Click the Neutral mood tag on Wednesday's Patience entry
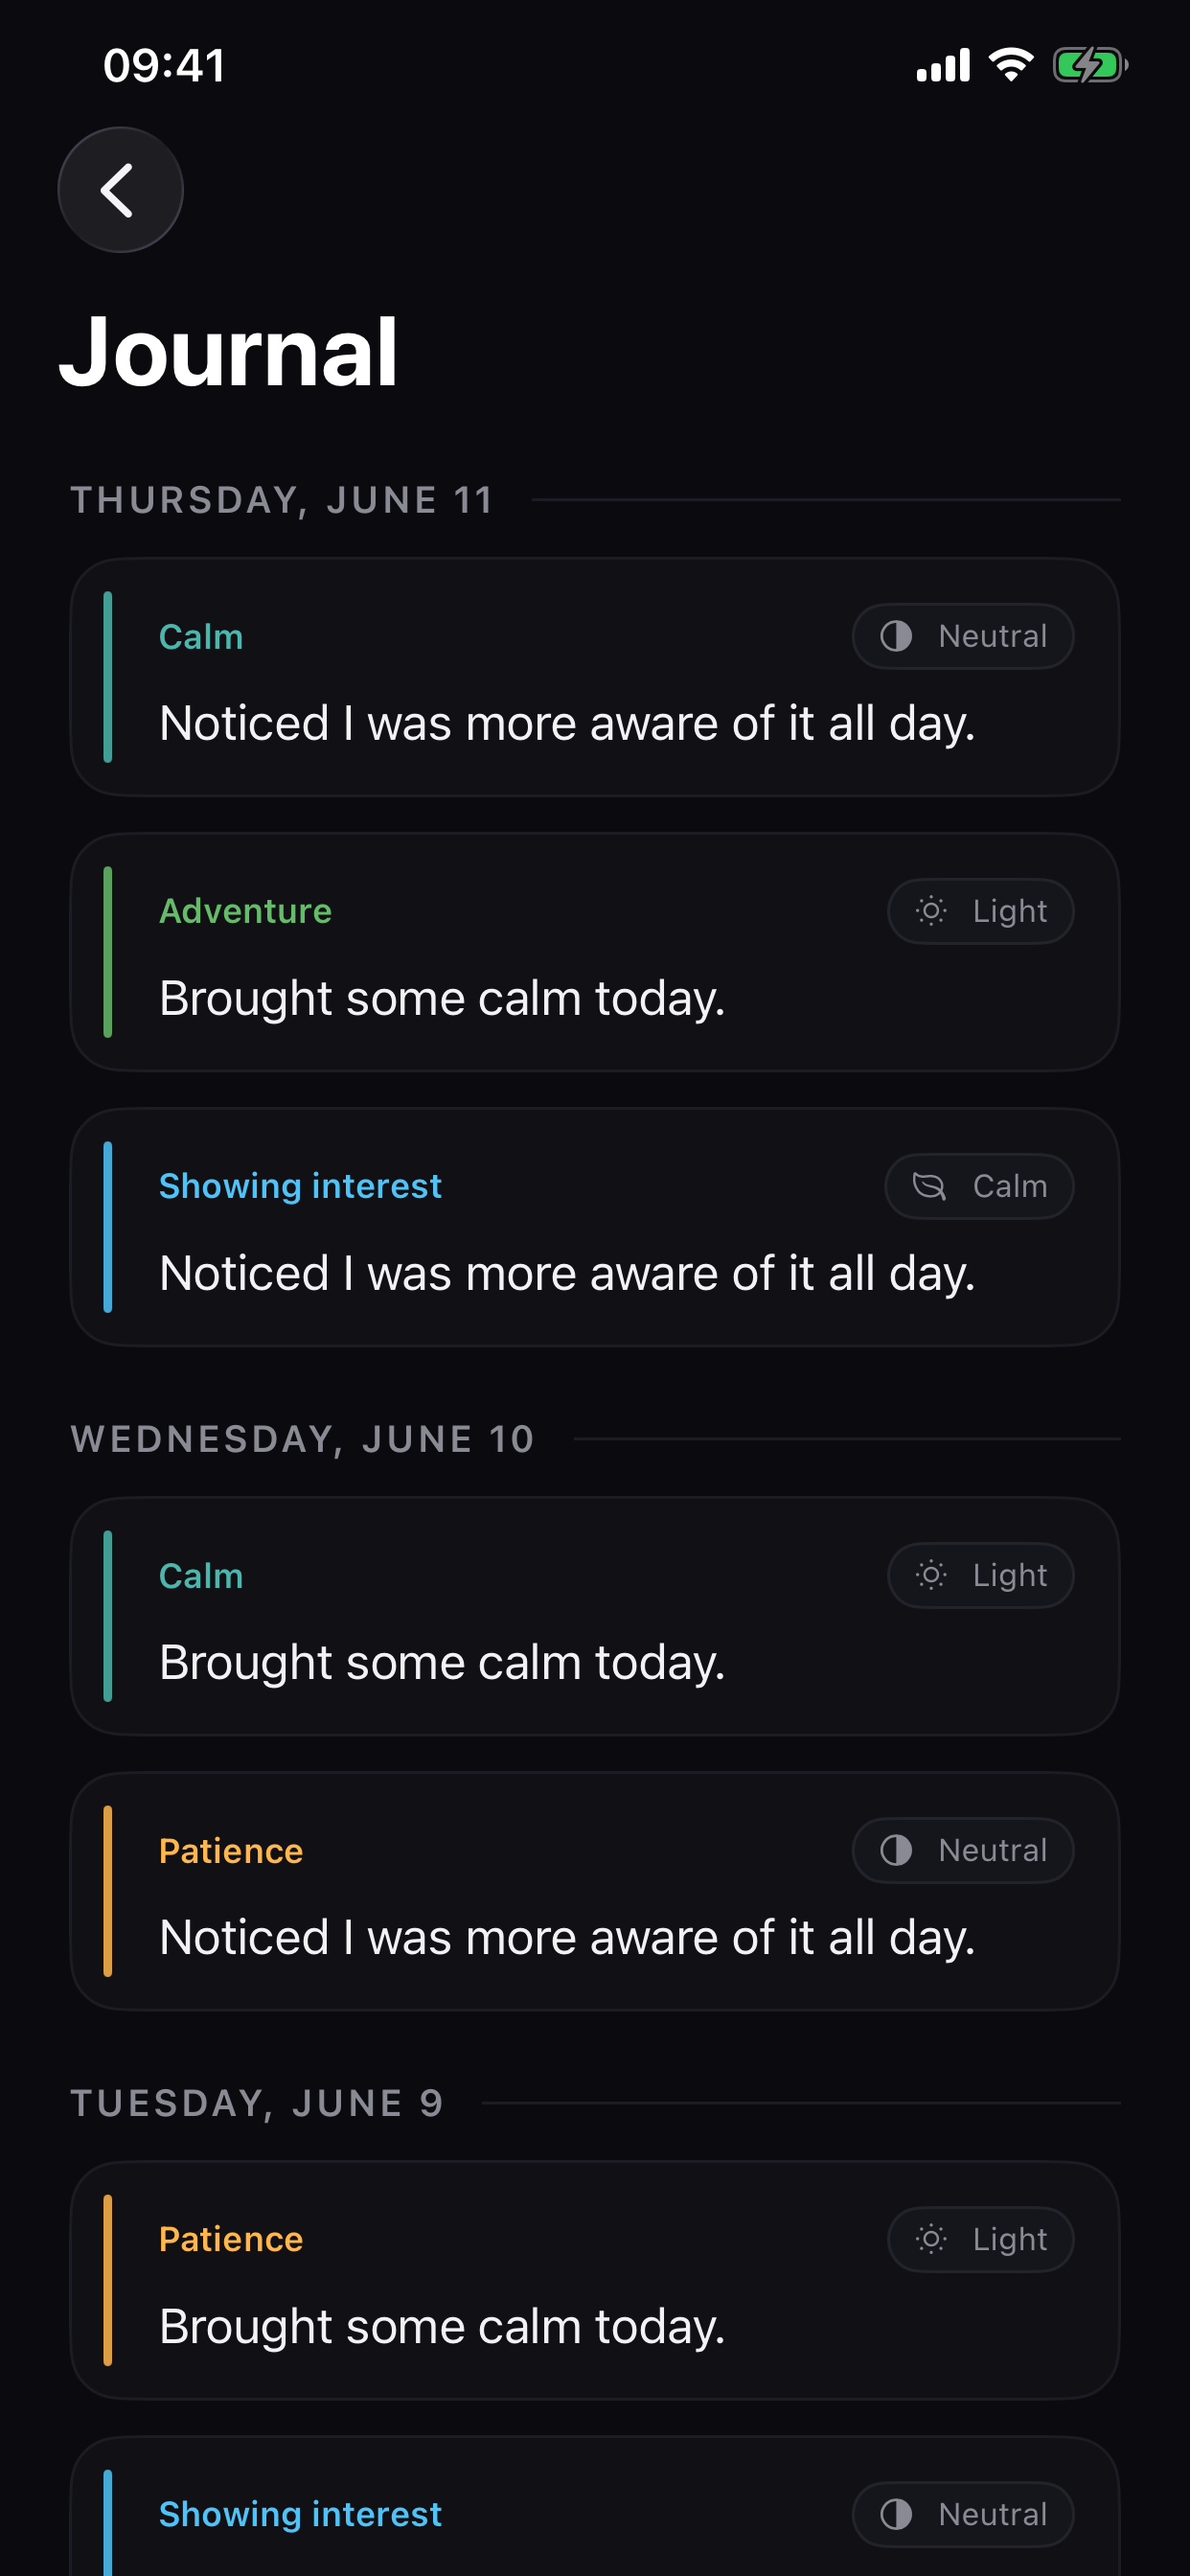Image resolution: width=1190 pixels, height=2576 pixels. click(963, 1850)
